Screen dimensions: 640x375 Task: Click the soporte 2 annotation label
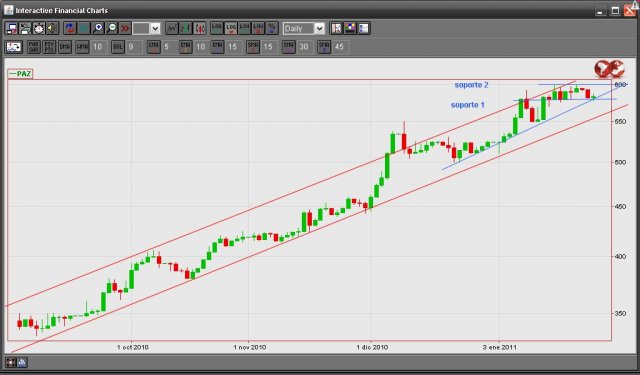(x=471, y=85)
